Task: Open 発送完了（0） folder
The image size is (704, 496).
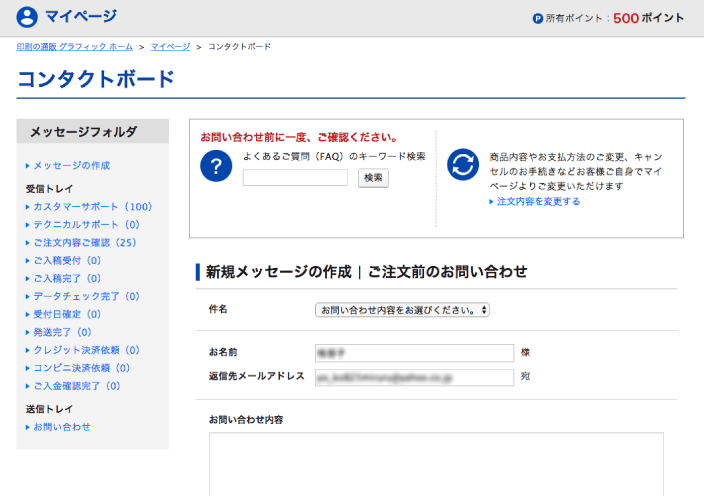Action: point(62,332)
